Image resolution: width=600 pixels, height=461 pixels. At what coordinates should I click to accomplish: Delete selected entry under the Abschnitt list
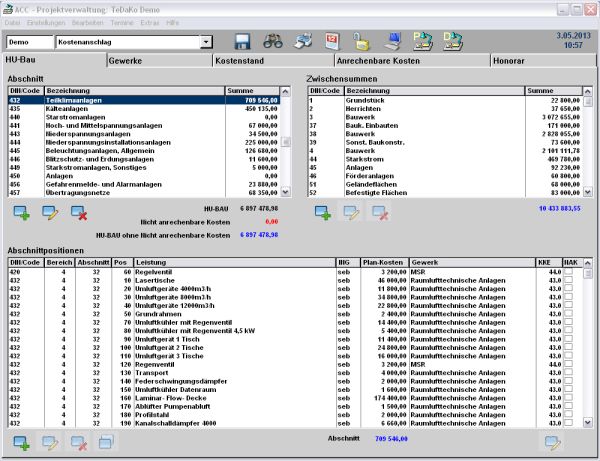tap(79, 212)
